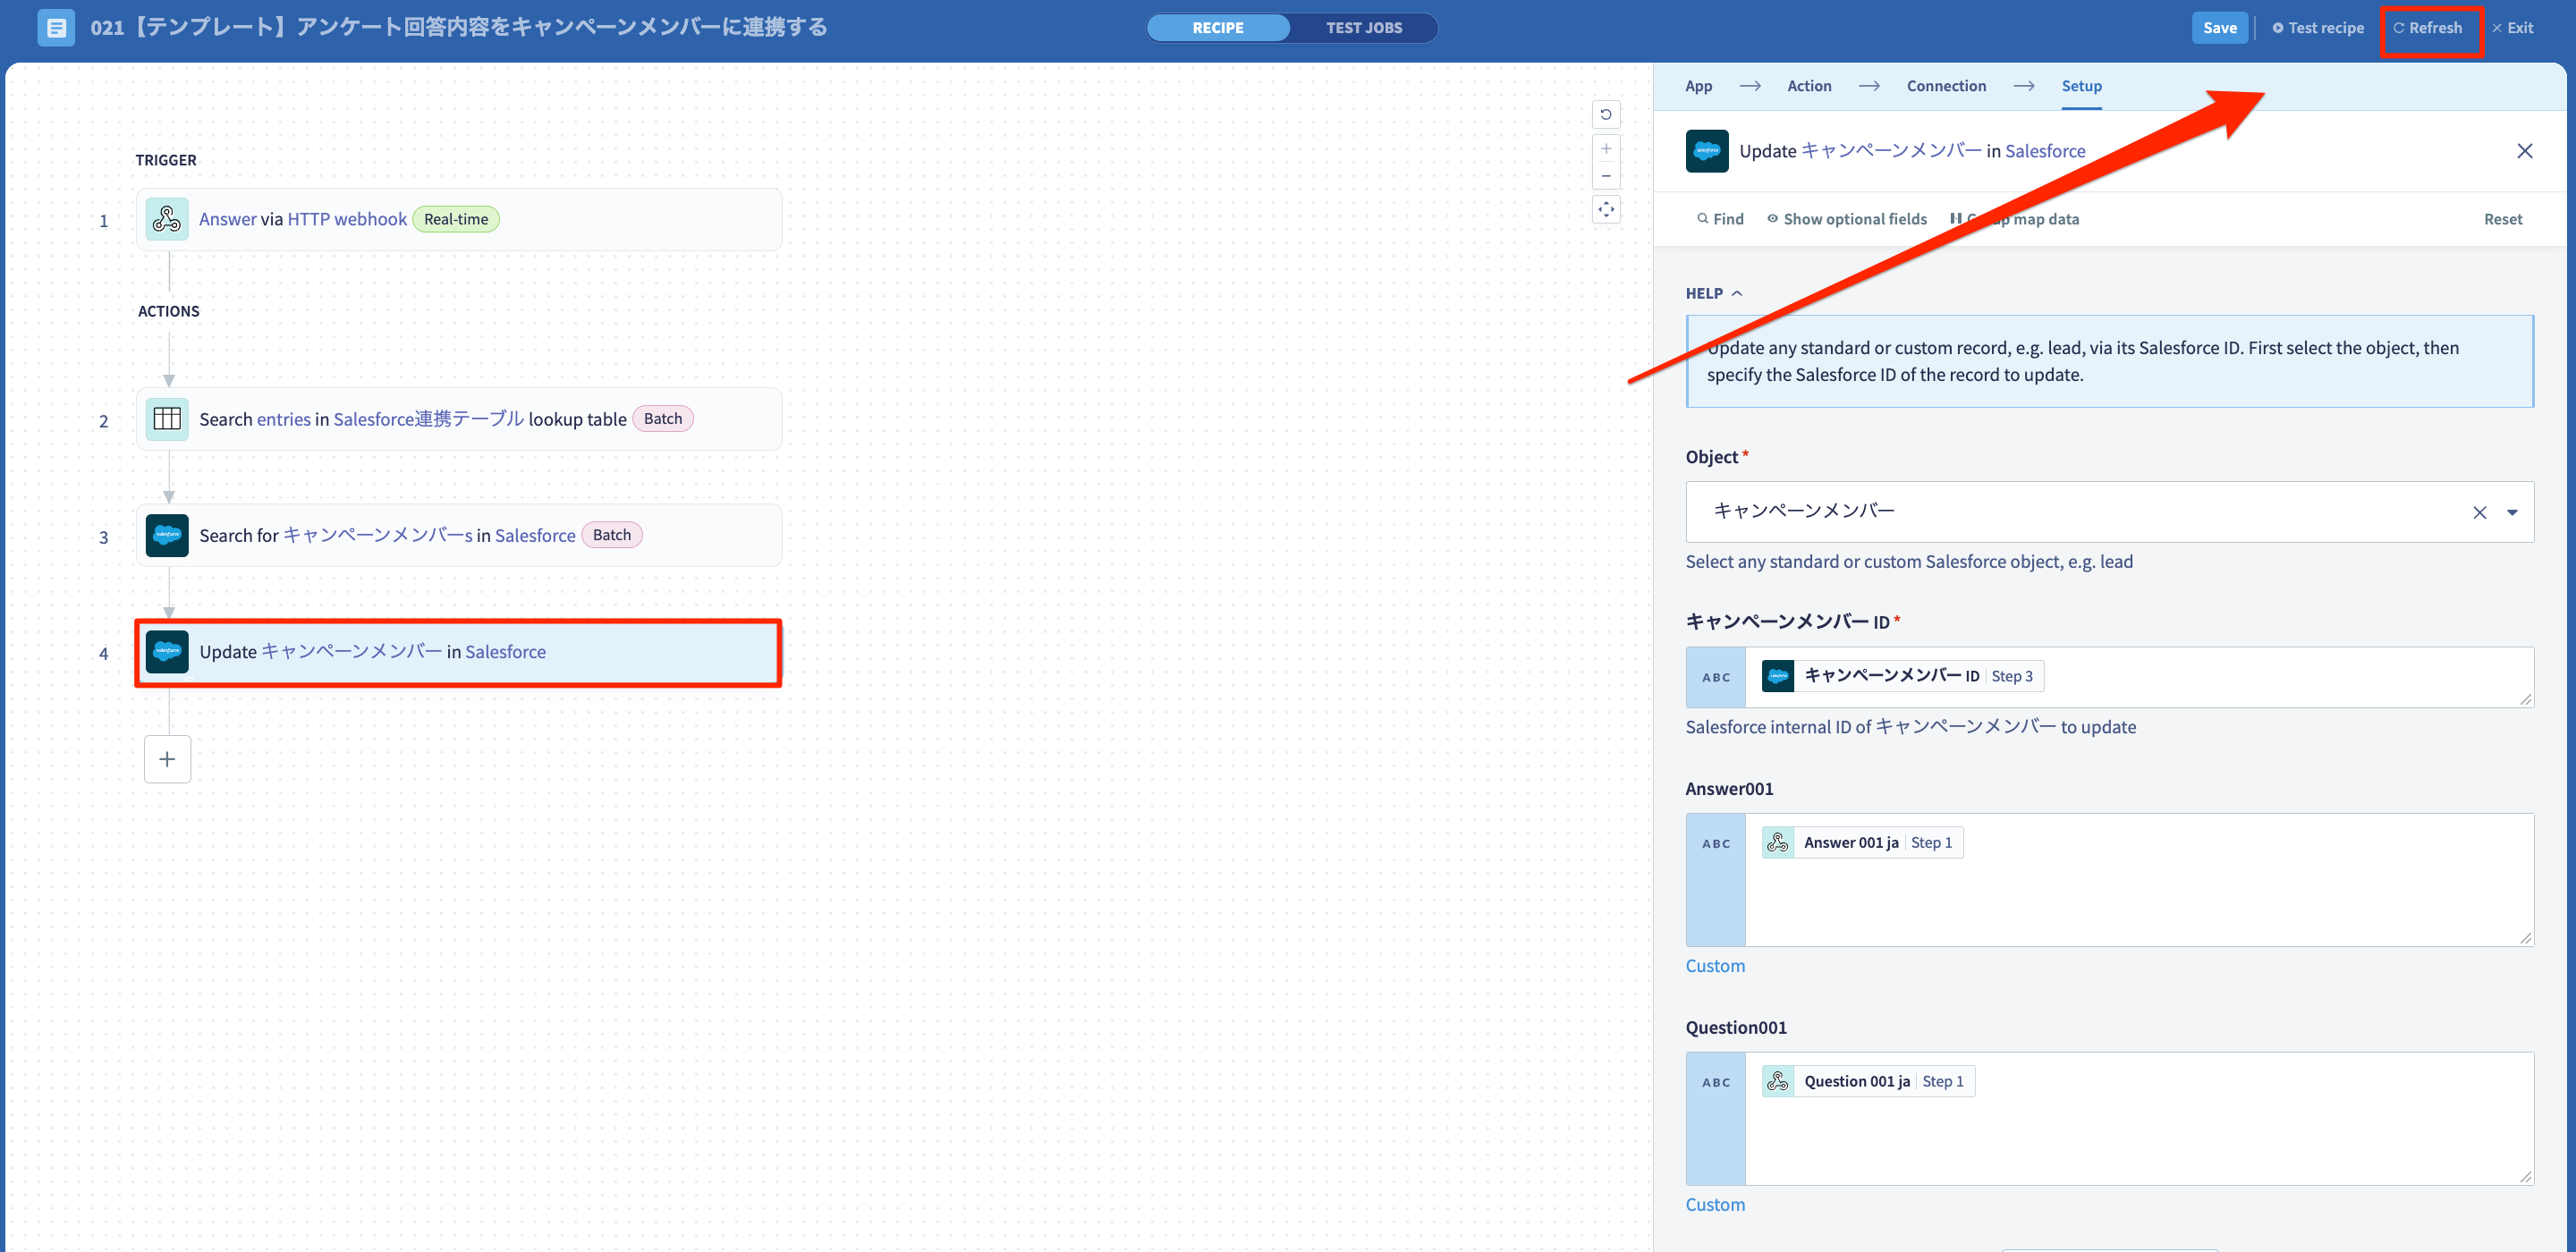The width and height of the screenshot is (2576, 1252).
Task: Click Custom link under Question001
Action: pyautogui.click(x=1714, y=1205)
